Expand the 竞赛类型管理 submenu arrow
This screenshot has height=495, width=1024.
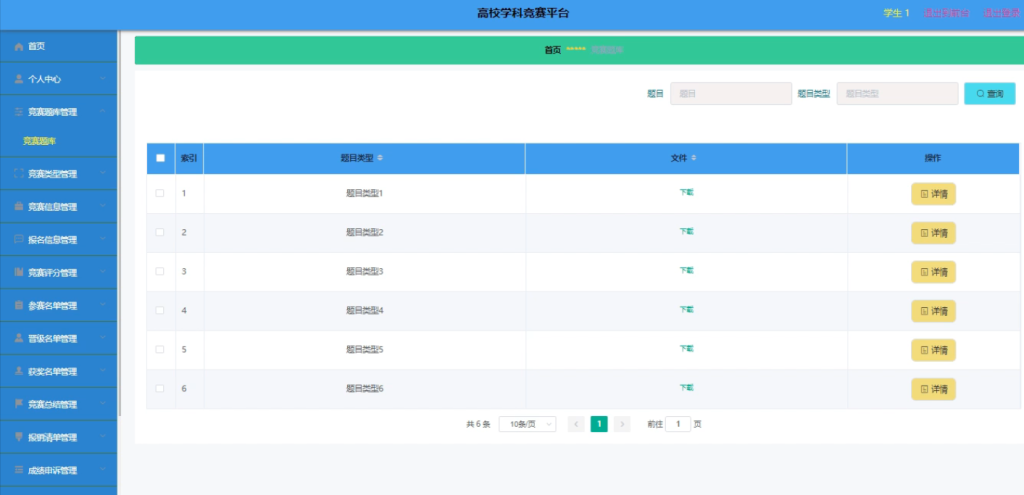103,174
